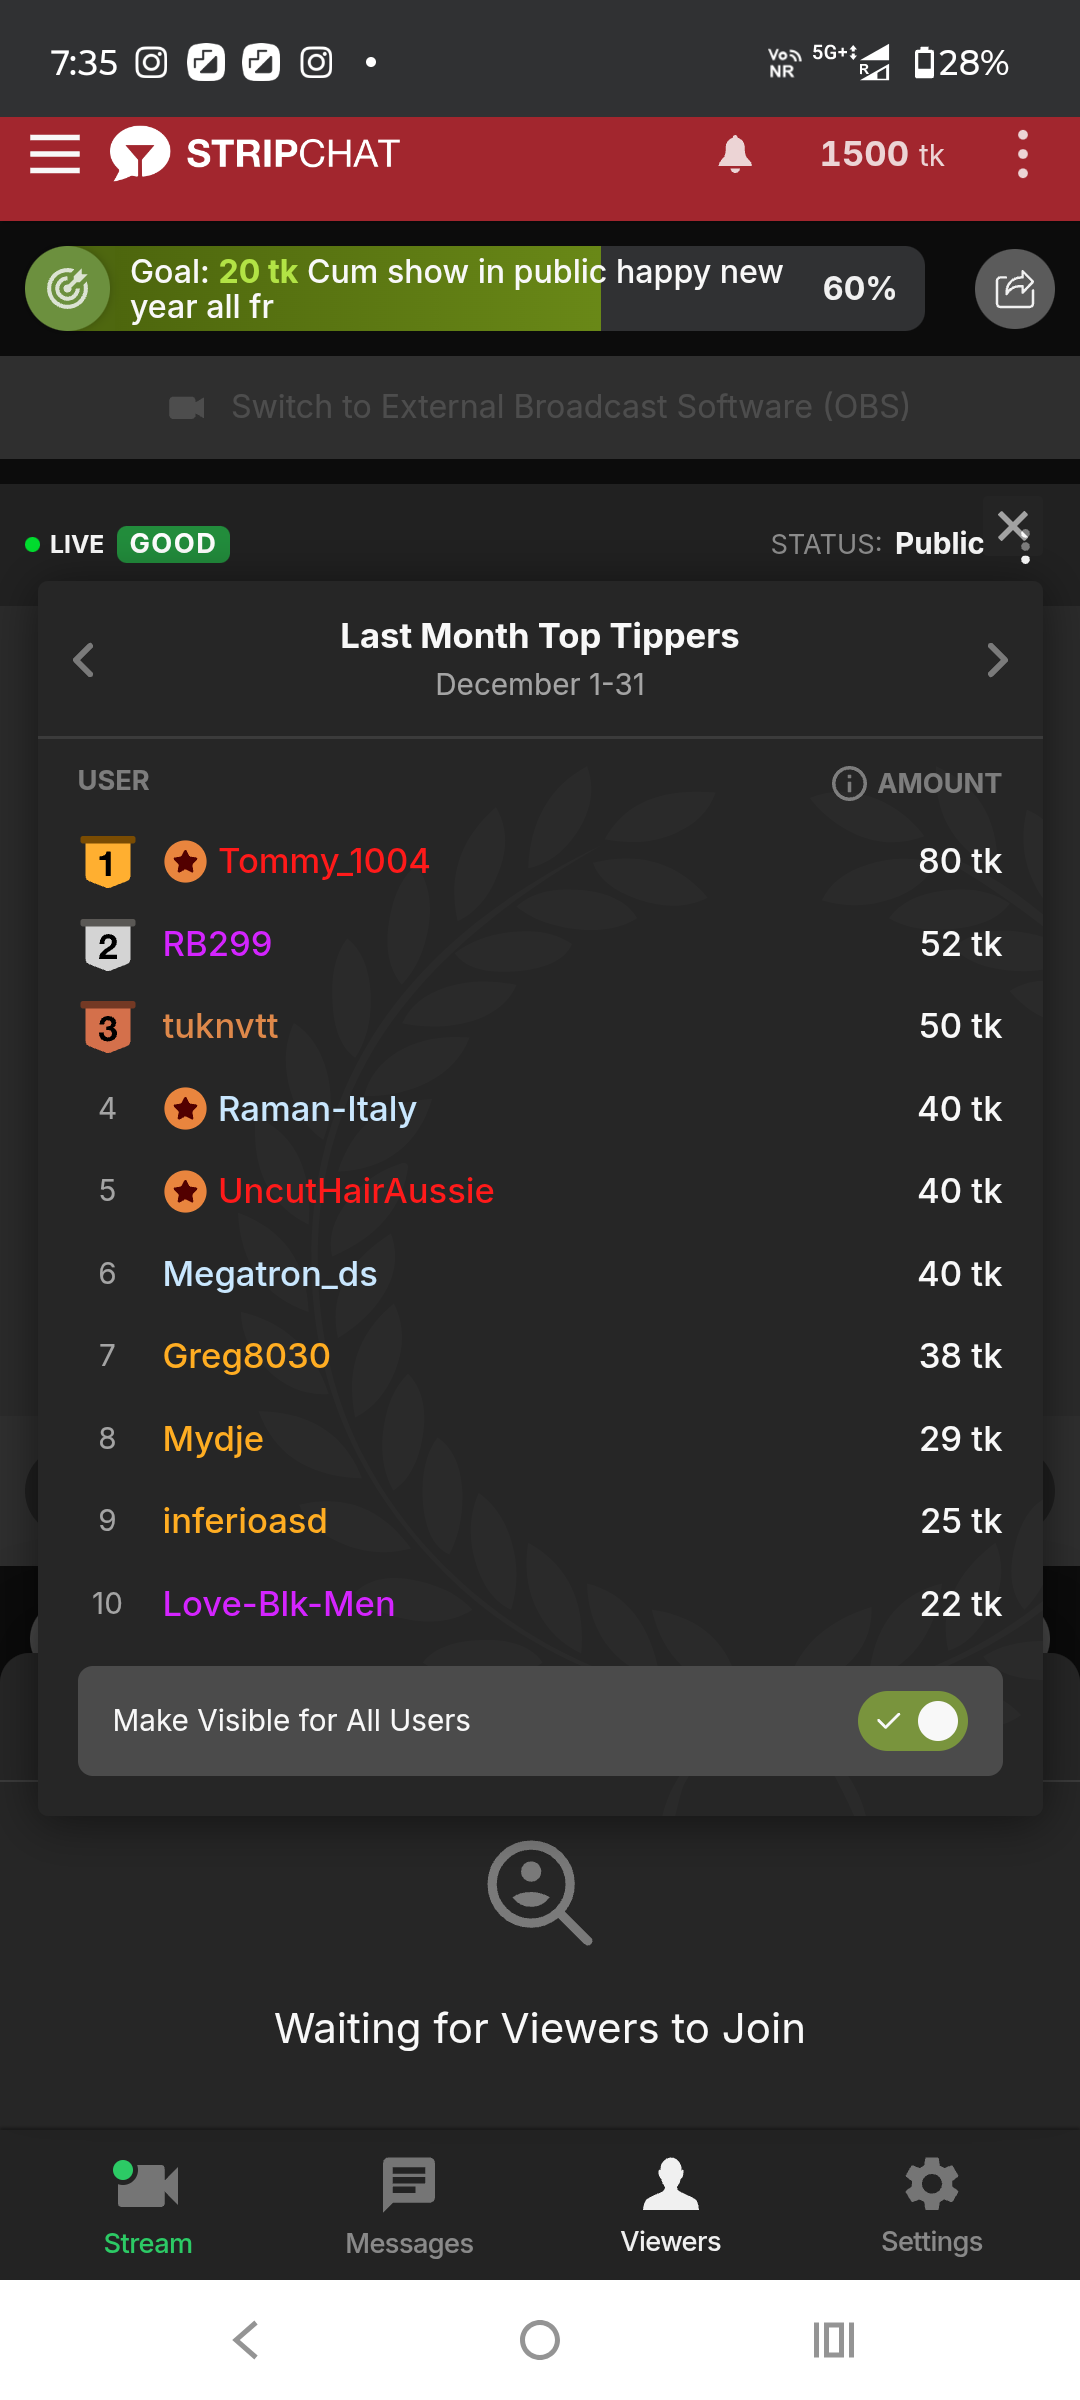Open the hamburger navigation menu
1080x2400 pixels.
(55, 154)
